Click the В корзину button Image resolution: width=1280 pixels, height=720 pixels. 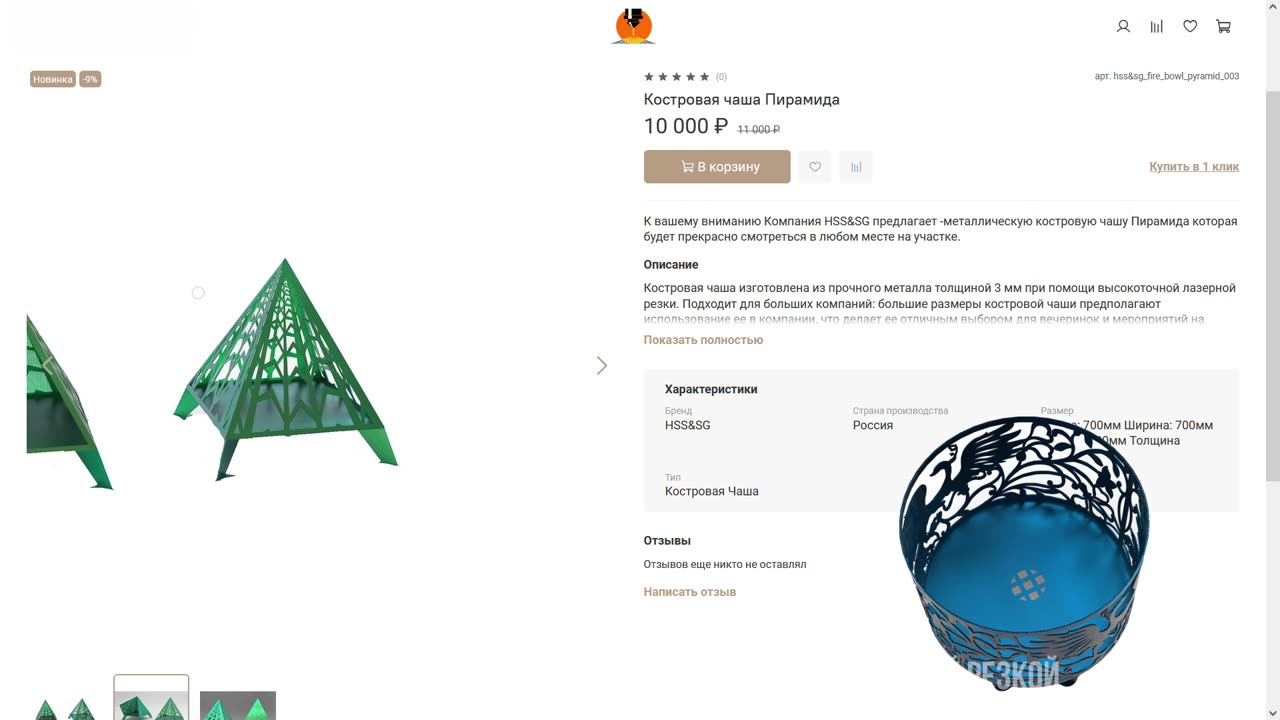(717, 167)
